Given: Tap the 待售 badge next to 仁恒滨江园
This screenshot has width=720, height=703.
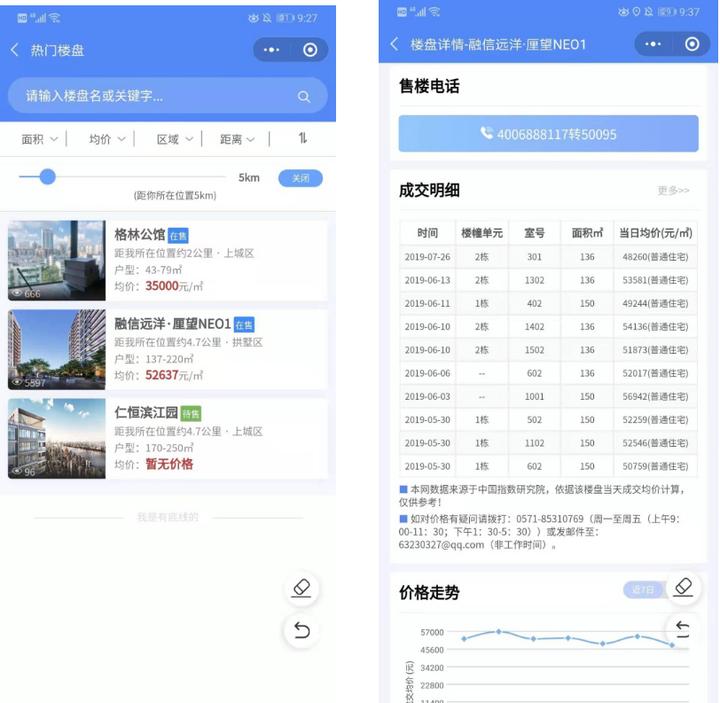Looking at the screenshot, I should [x=191, y=414].
